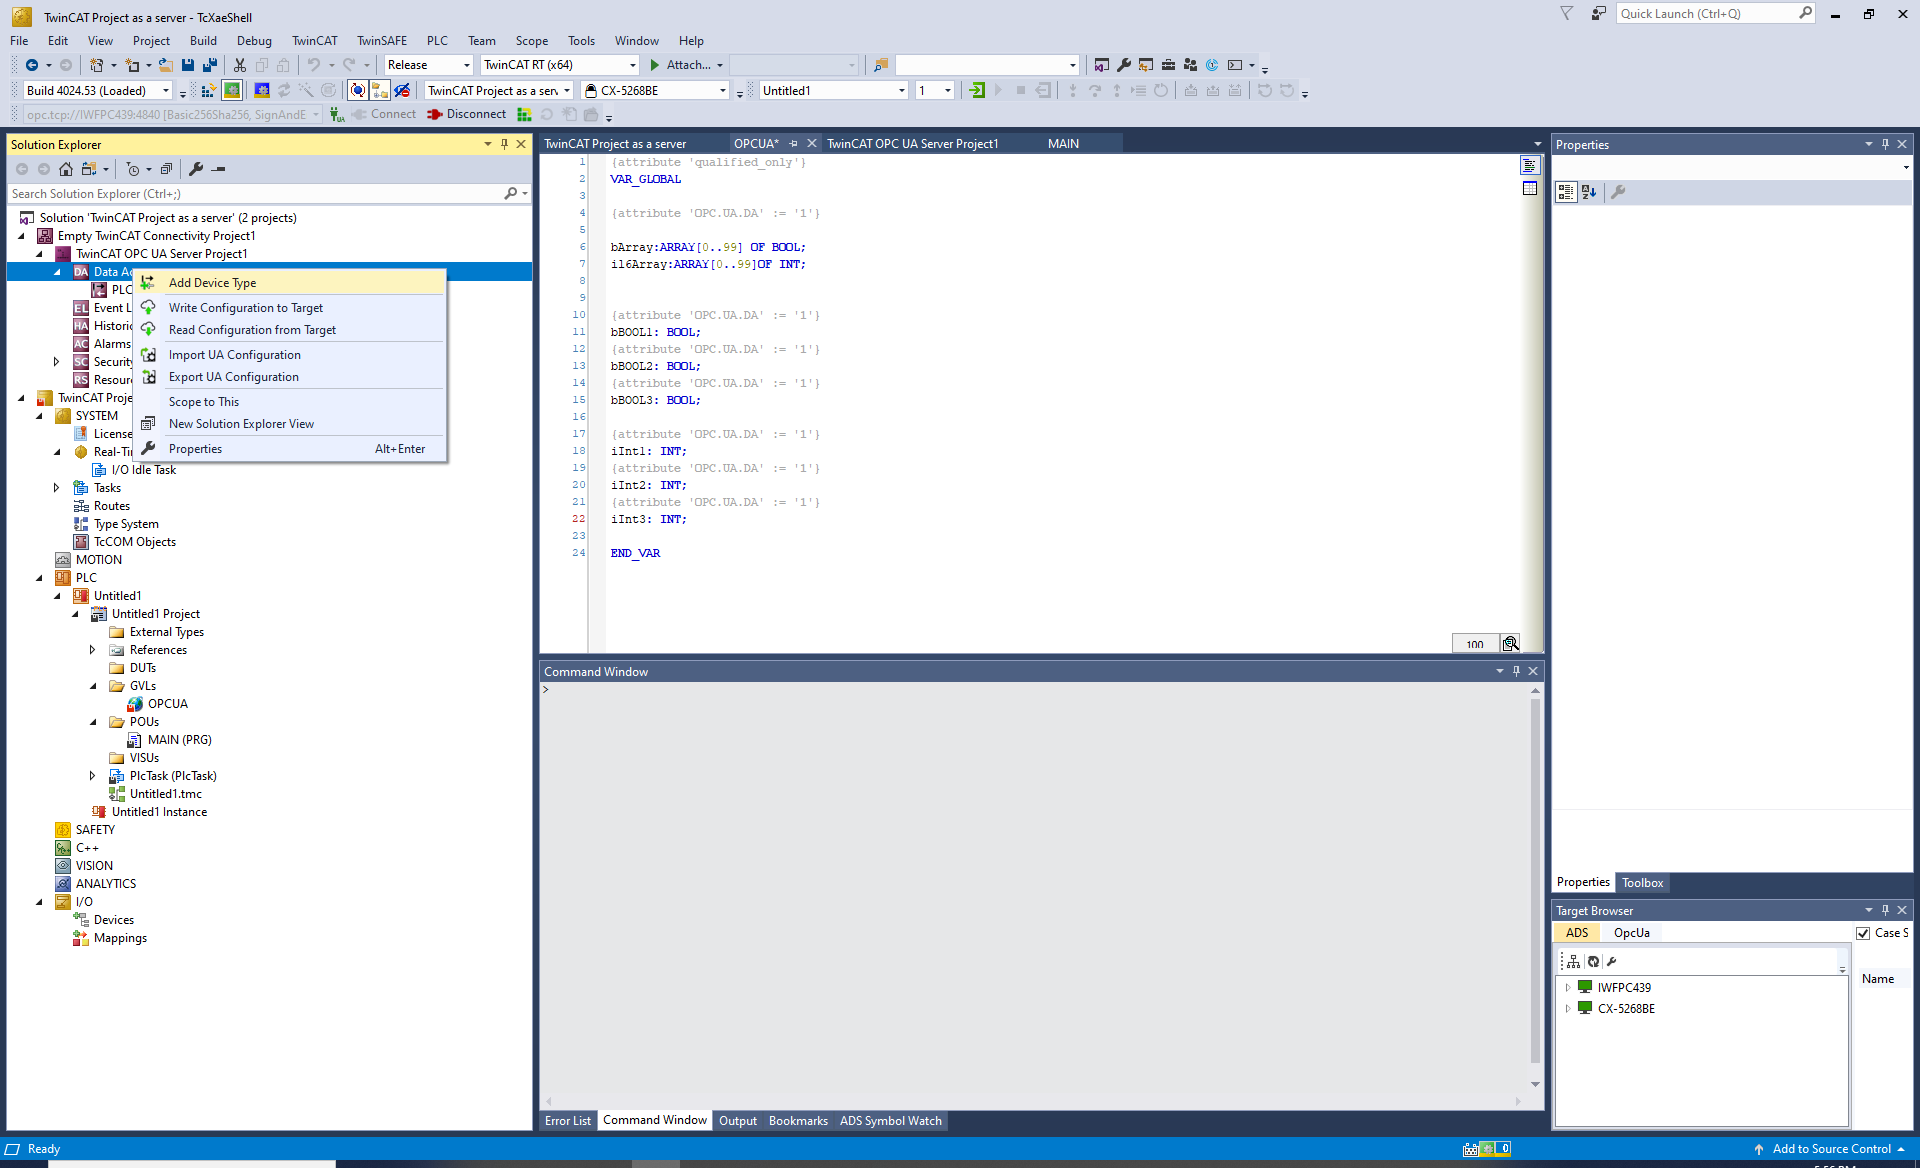This screenshot has height=1168, width=1920.
Task: Switch to the OpcUa tab in Target Browser
Action: click(x=1631, y=933)
